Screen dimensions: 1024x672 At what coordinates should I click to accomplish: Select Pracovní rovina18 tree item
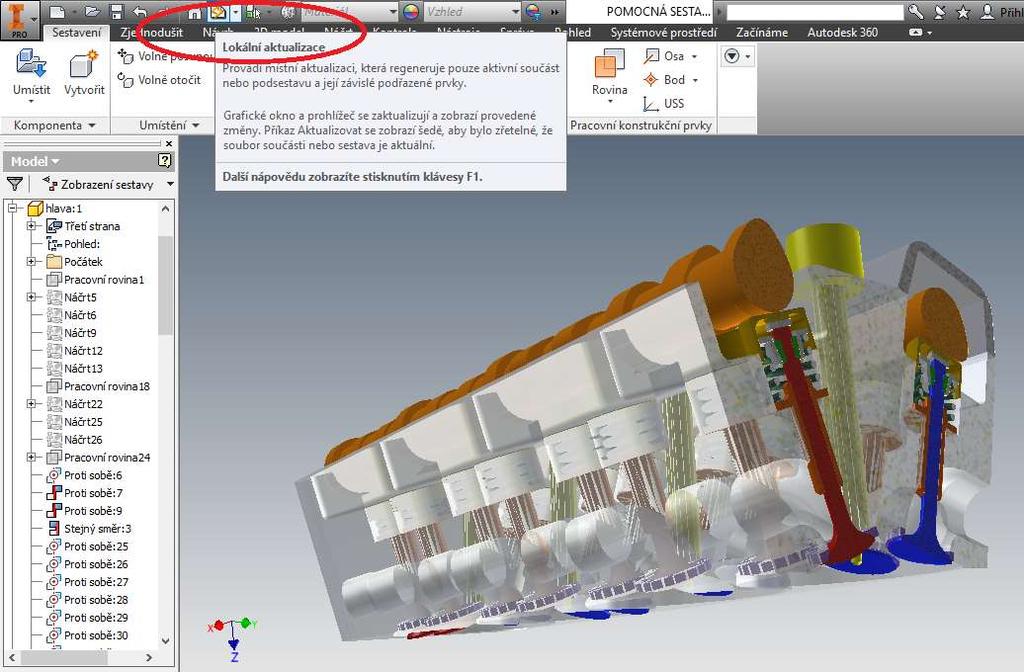click(x=98, y=386)
